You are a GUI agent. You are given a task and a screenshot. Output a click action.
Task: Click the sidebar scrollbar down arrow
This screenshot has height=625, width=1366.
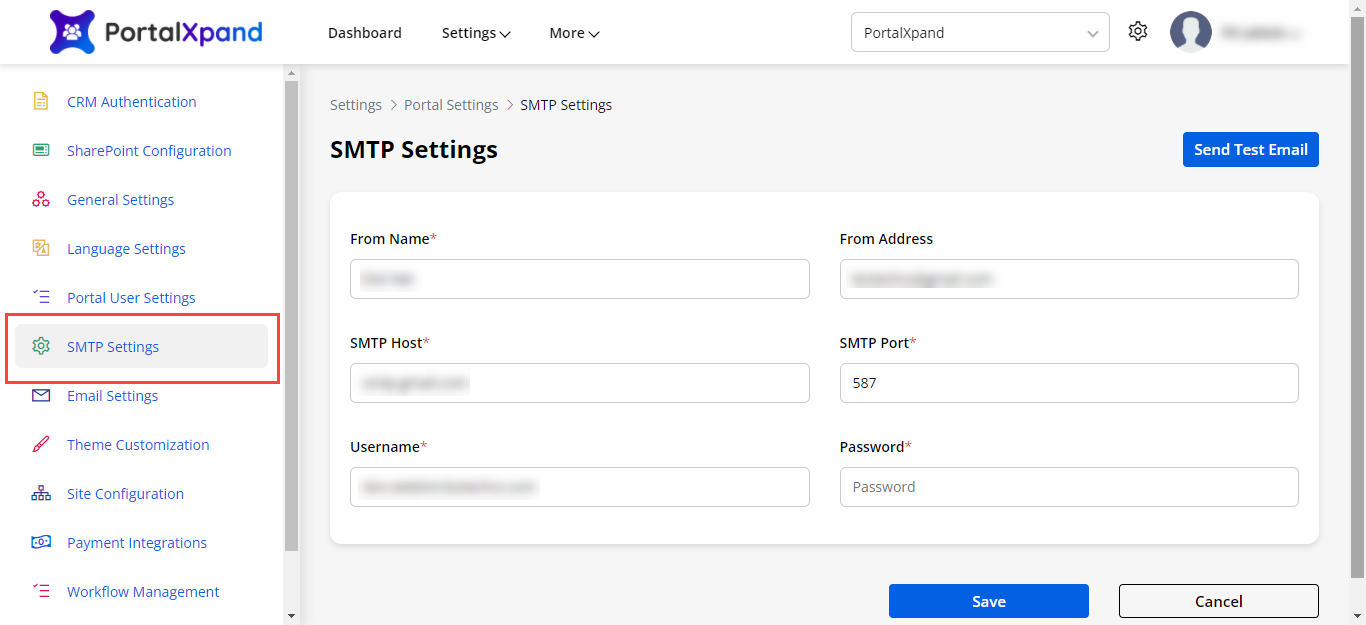point(291,616)
